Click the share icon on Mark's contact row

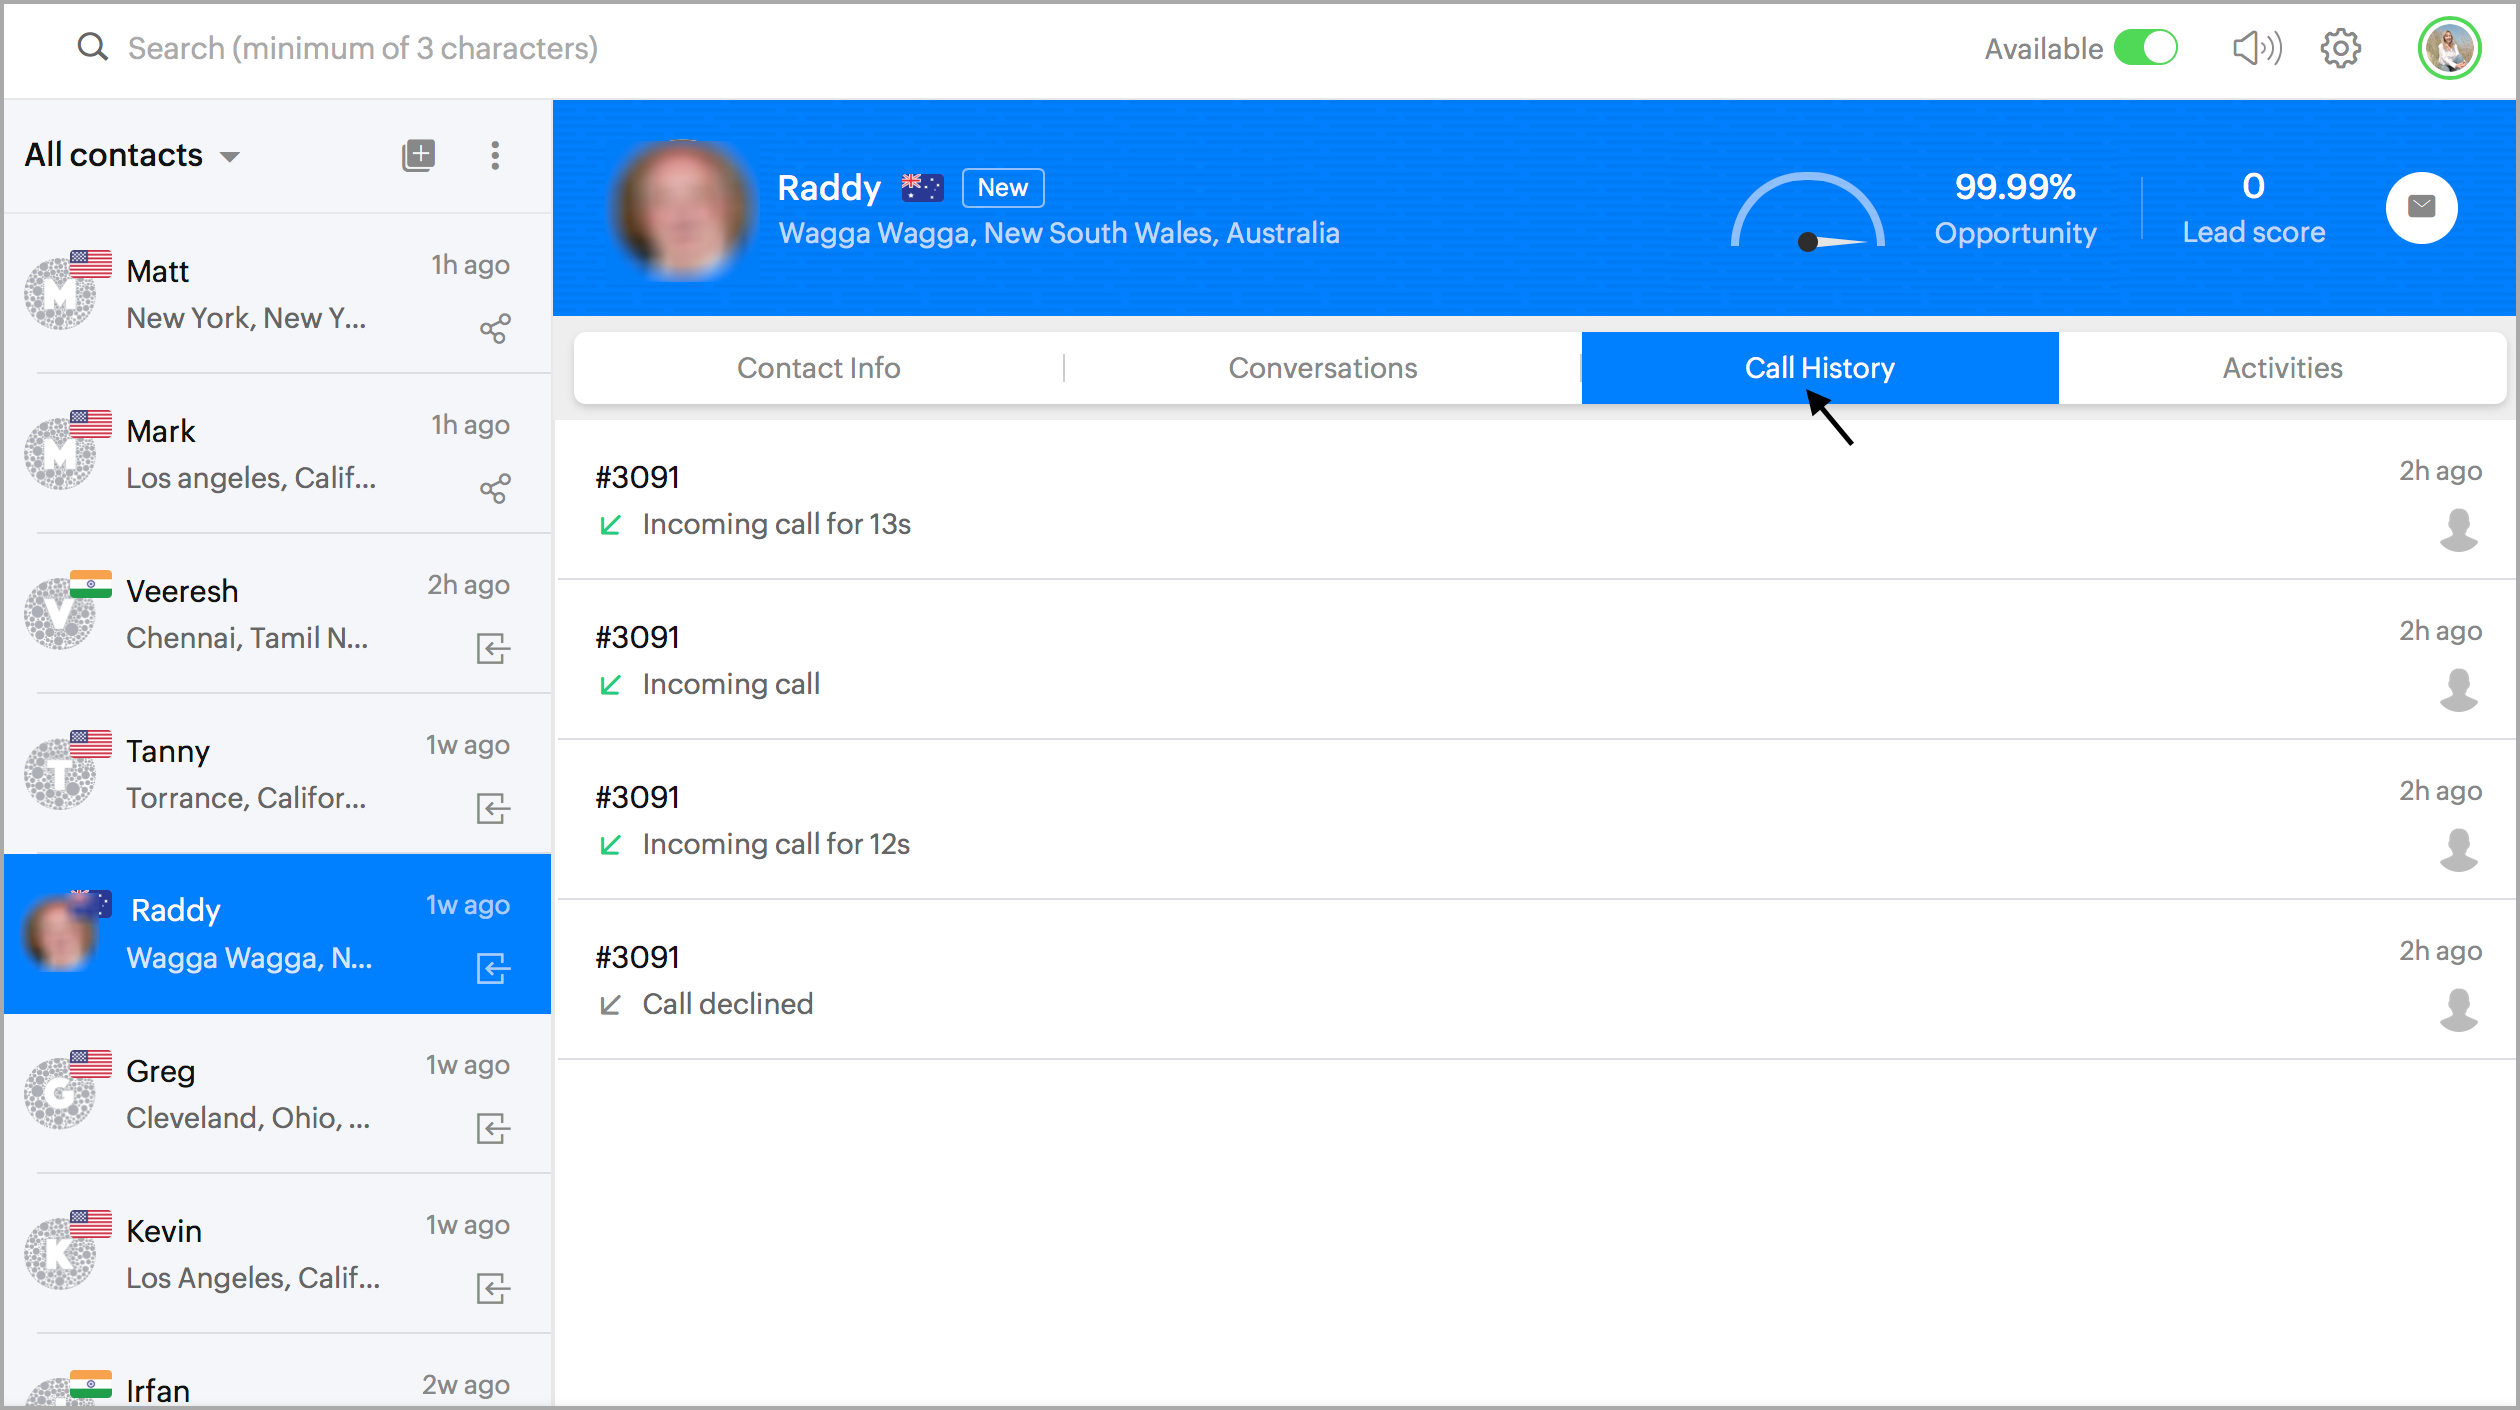tap(495, 488)
